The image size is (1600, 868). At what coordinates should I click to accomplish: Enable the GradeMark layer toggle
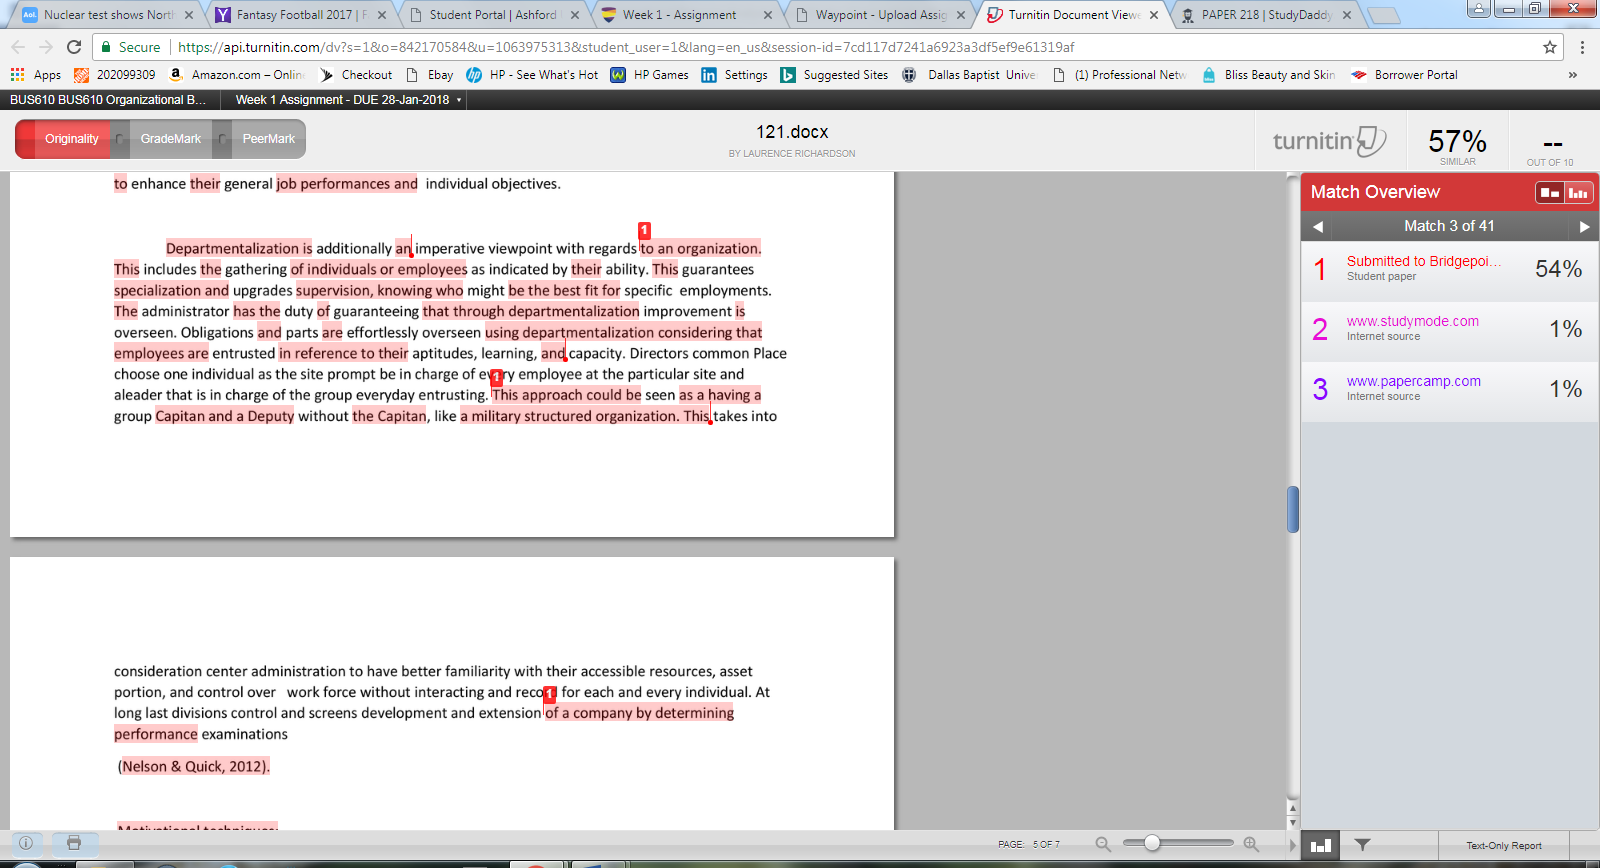click(170, 139)
